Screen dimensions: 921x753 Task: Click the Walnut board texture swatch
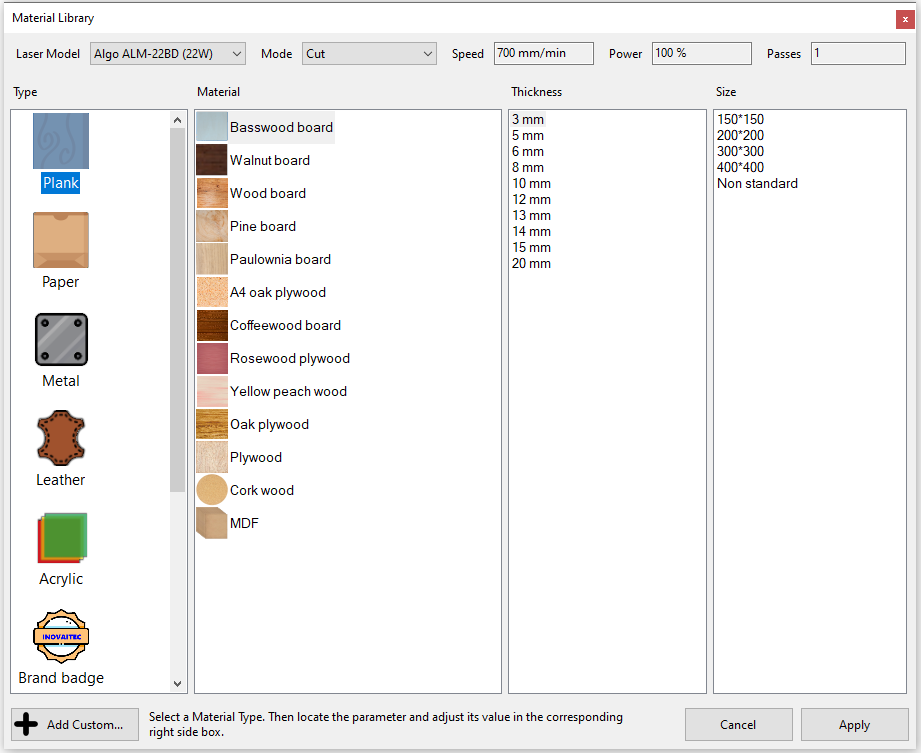pos(212,160)
